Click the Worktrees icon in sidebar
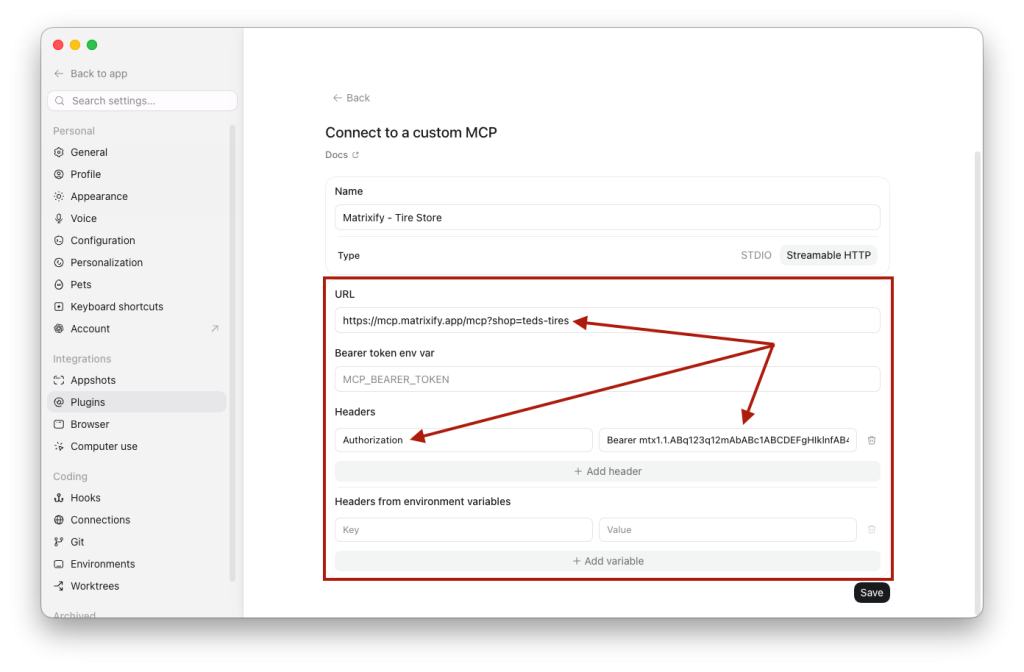1024x672 pixels. tap(59, 586)
